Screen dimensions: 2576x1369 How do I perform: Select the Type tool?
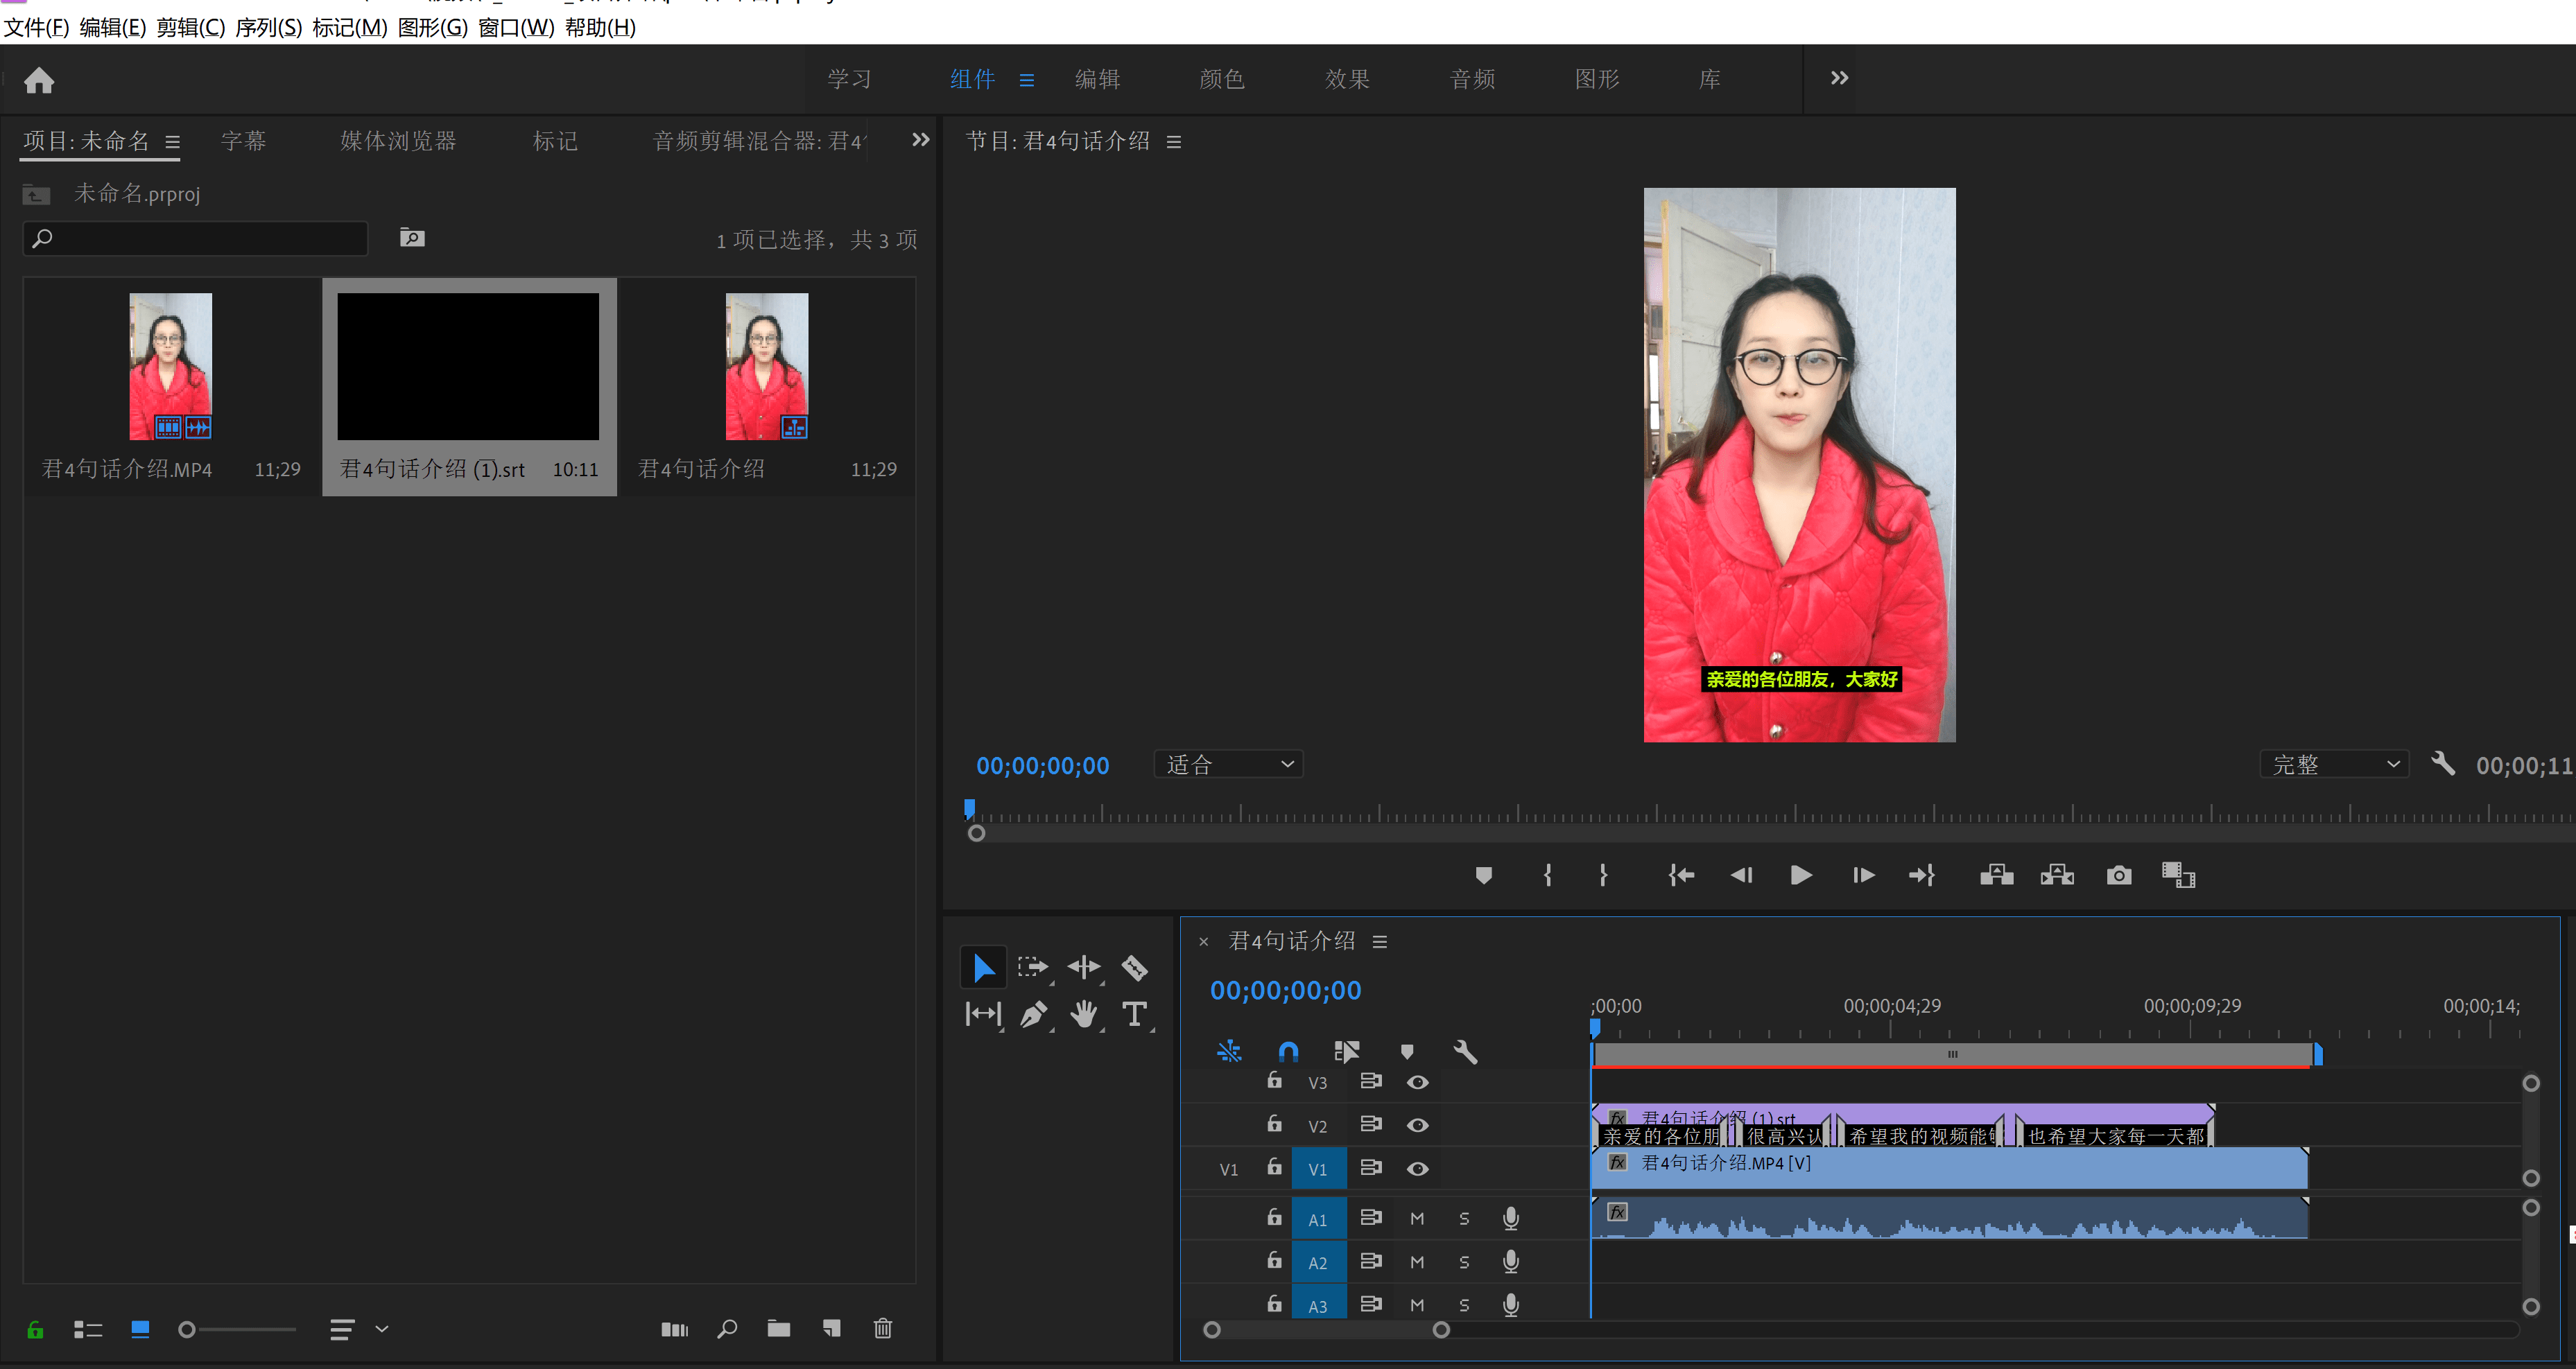tap(1134, 1014)
